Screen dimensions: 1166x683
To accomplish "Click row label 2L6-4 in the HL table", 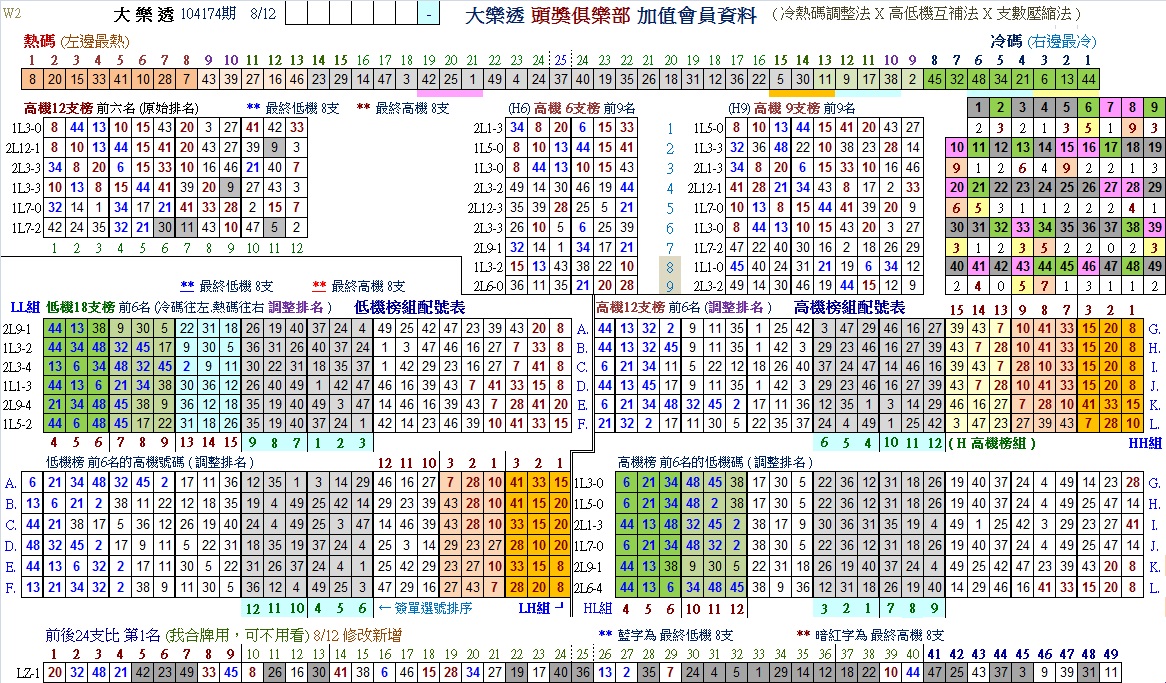I will click(x=589, y=588).
